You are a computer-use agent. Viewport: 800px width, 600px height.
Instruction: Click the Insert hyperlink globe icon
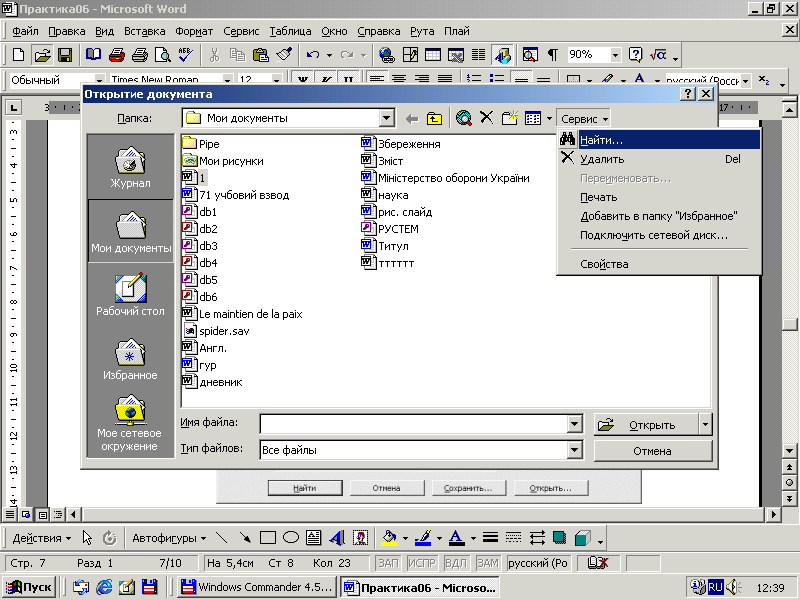coord(387,55)
